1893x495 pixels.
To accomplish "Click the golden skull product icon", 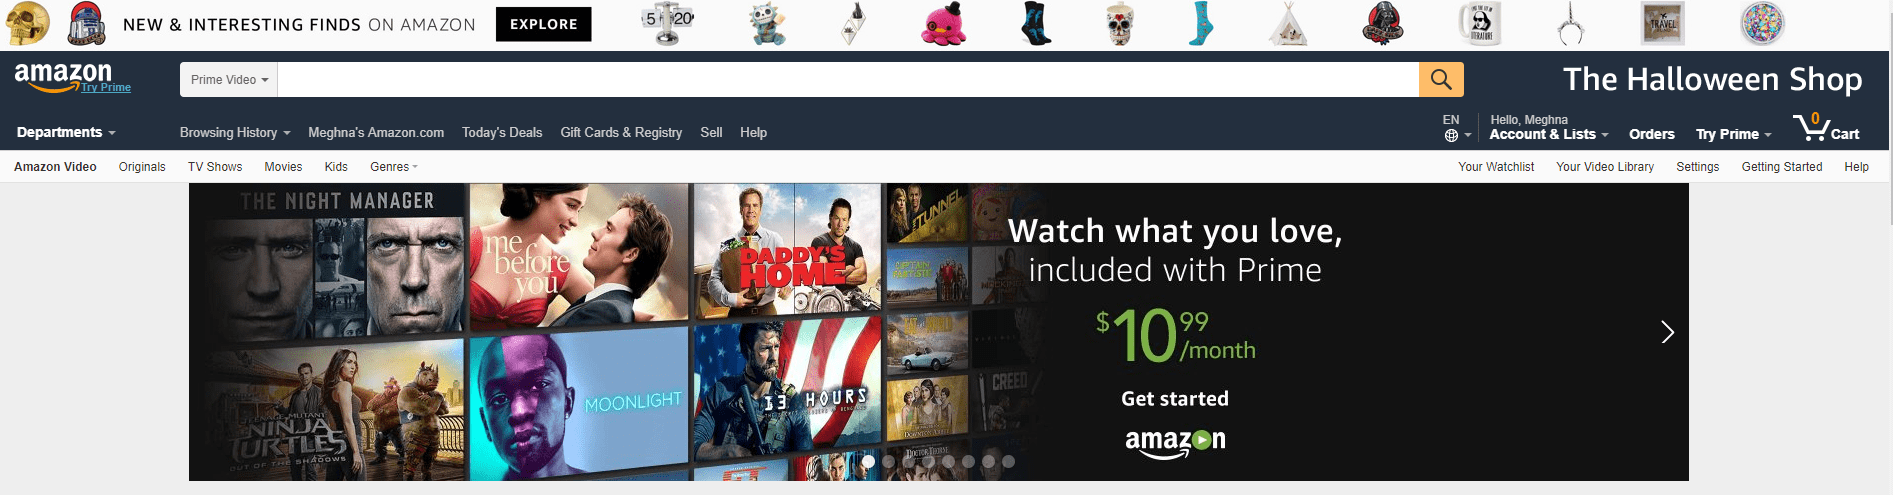I will [27, 24].
